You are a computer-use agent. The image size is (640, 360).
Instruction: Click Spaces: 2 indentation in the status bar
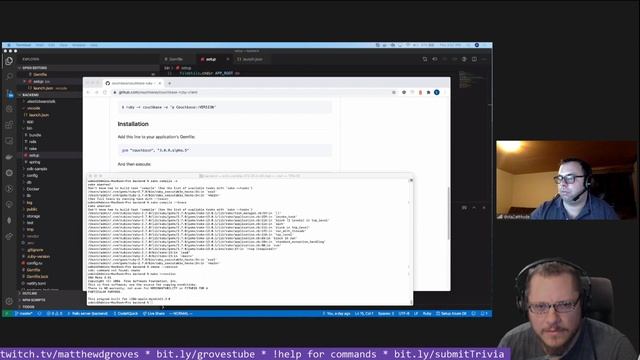click(385, 313)
